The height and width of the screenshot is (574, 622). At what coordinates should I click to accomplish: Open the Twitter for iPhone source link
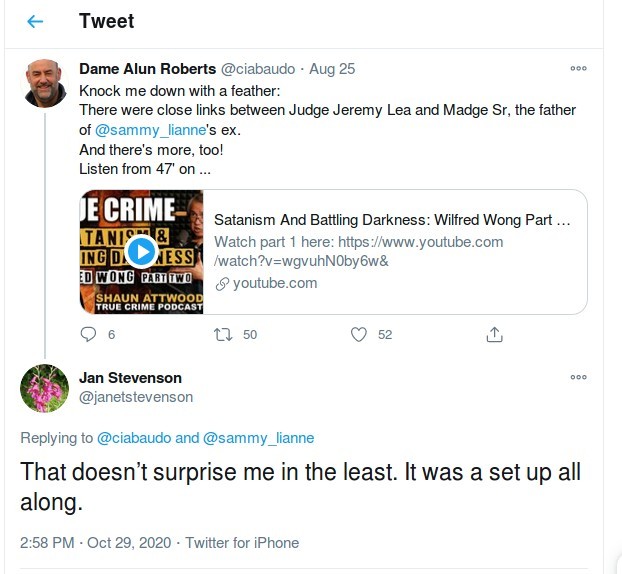coord(242,543)
